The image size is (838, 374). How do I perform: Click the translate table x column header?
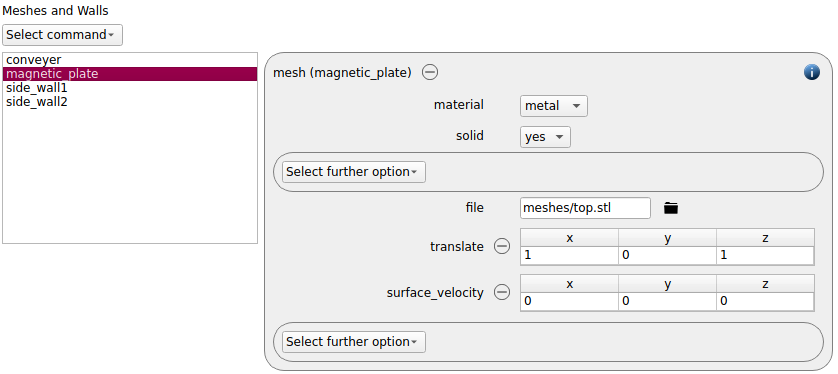570,238
